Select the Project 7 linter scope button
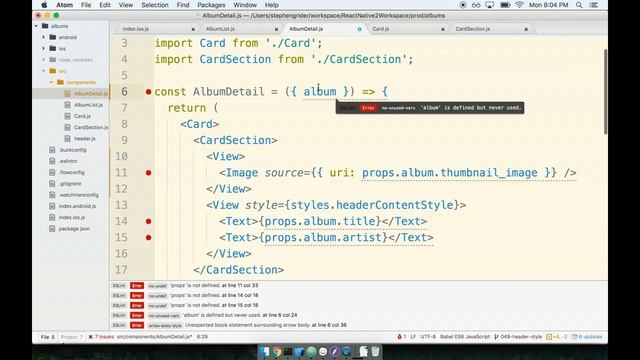This screenshot has width=640, height=360. coord(71,337)
